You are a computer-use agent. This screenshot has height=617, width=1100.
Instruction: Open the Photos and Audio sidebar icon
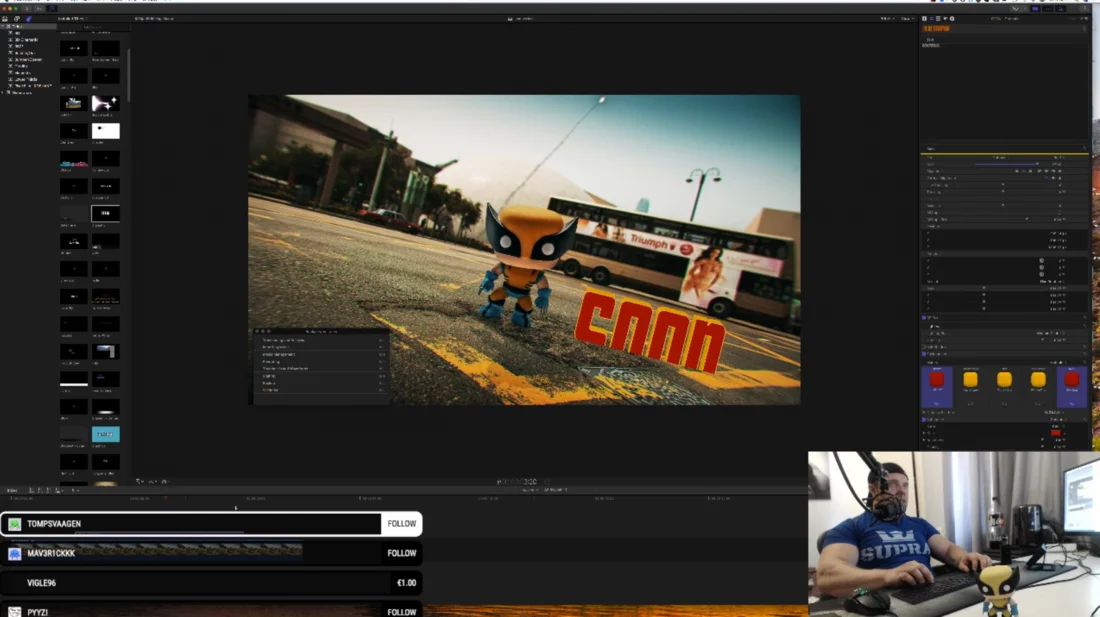(x=17, y=18)
